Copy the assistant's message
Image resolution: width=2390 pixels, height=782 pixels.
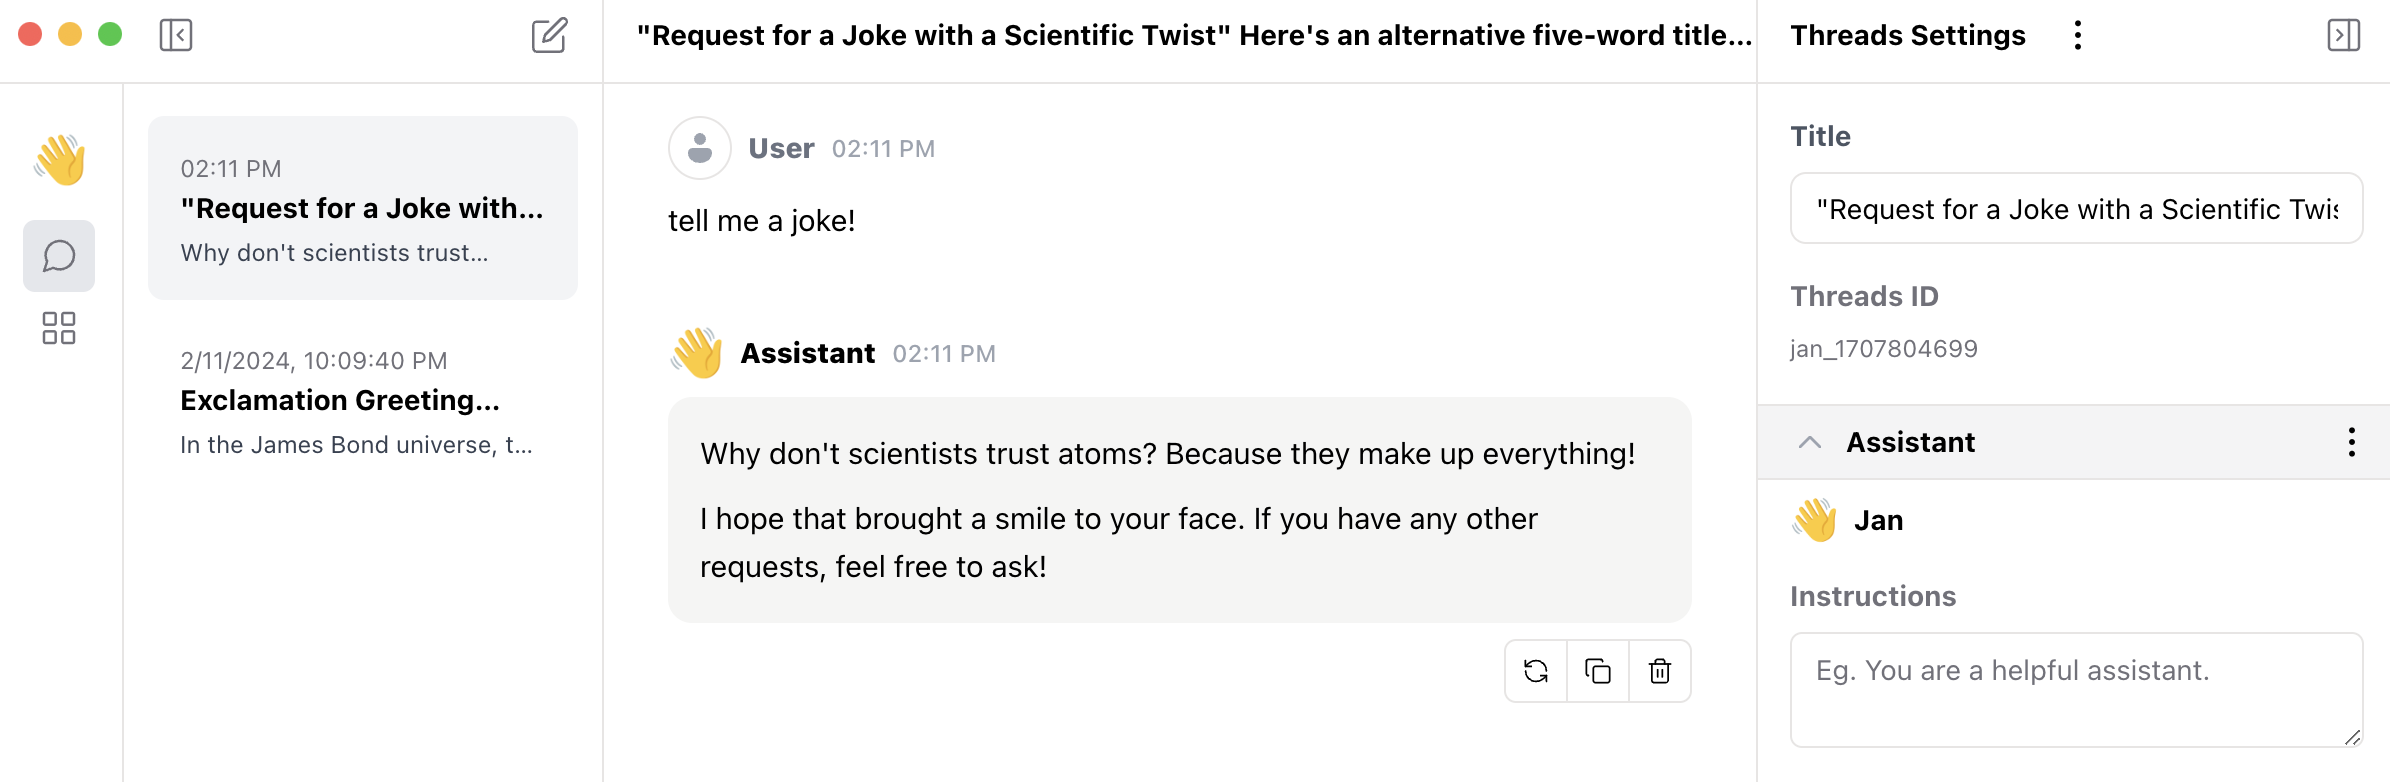pyautogui.click(x=1598, y=671)
